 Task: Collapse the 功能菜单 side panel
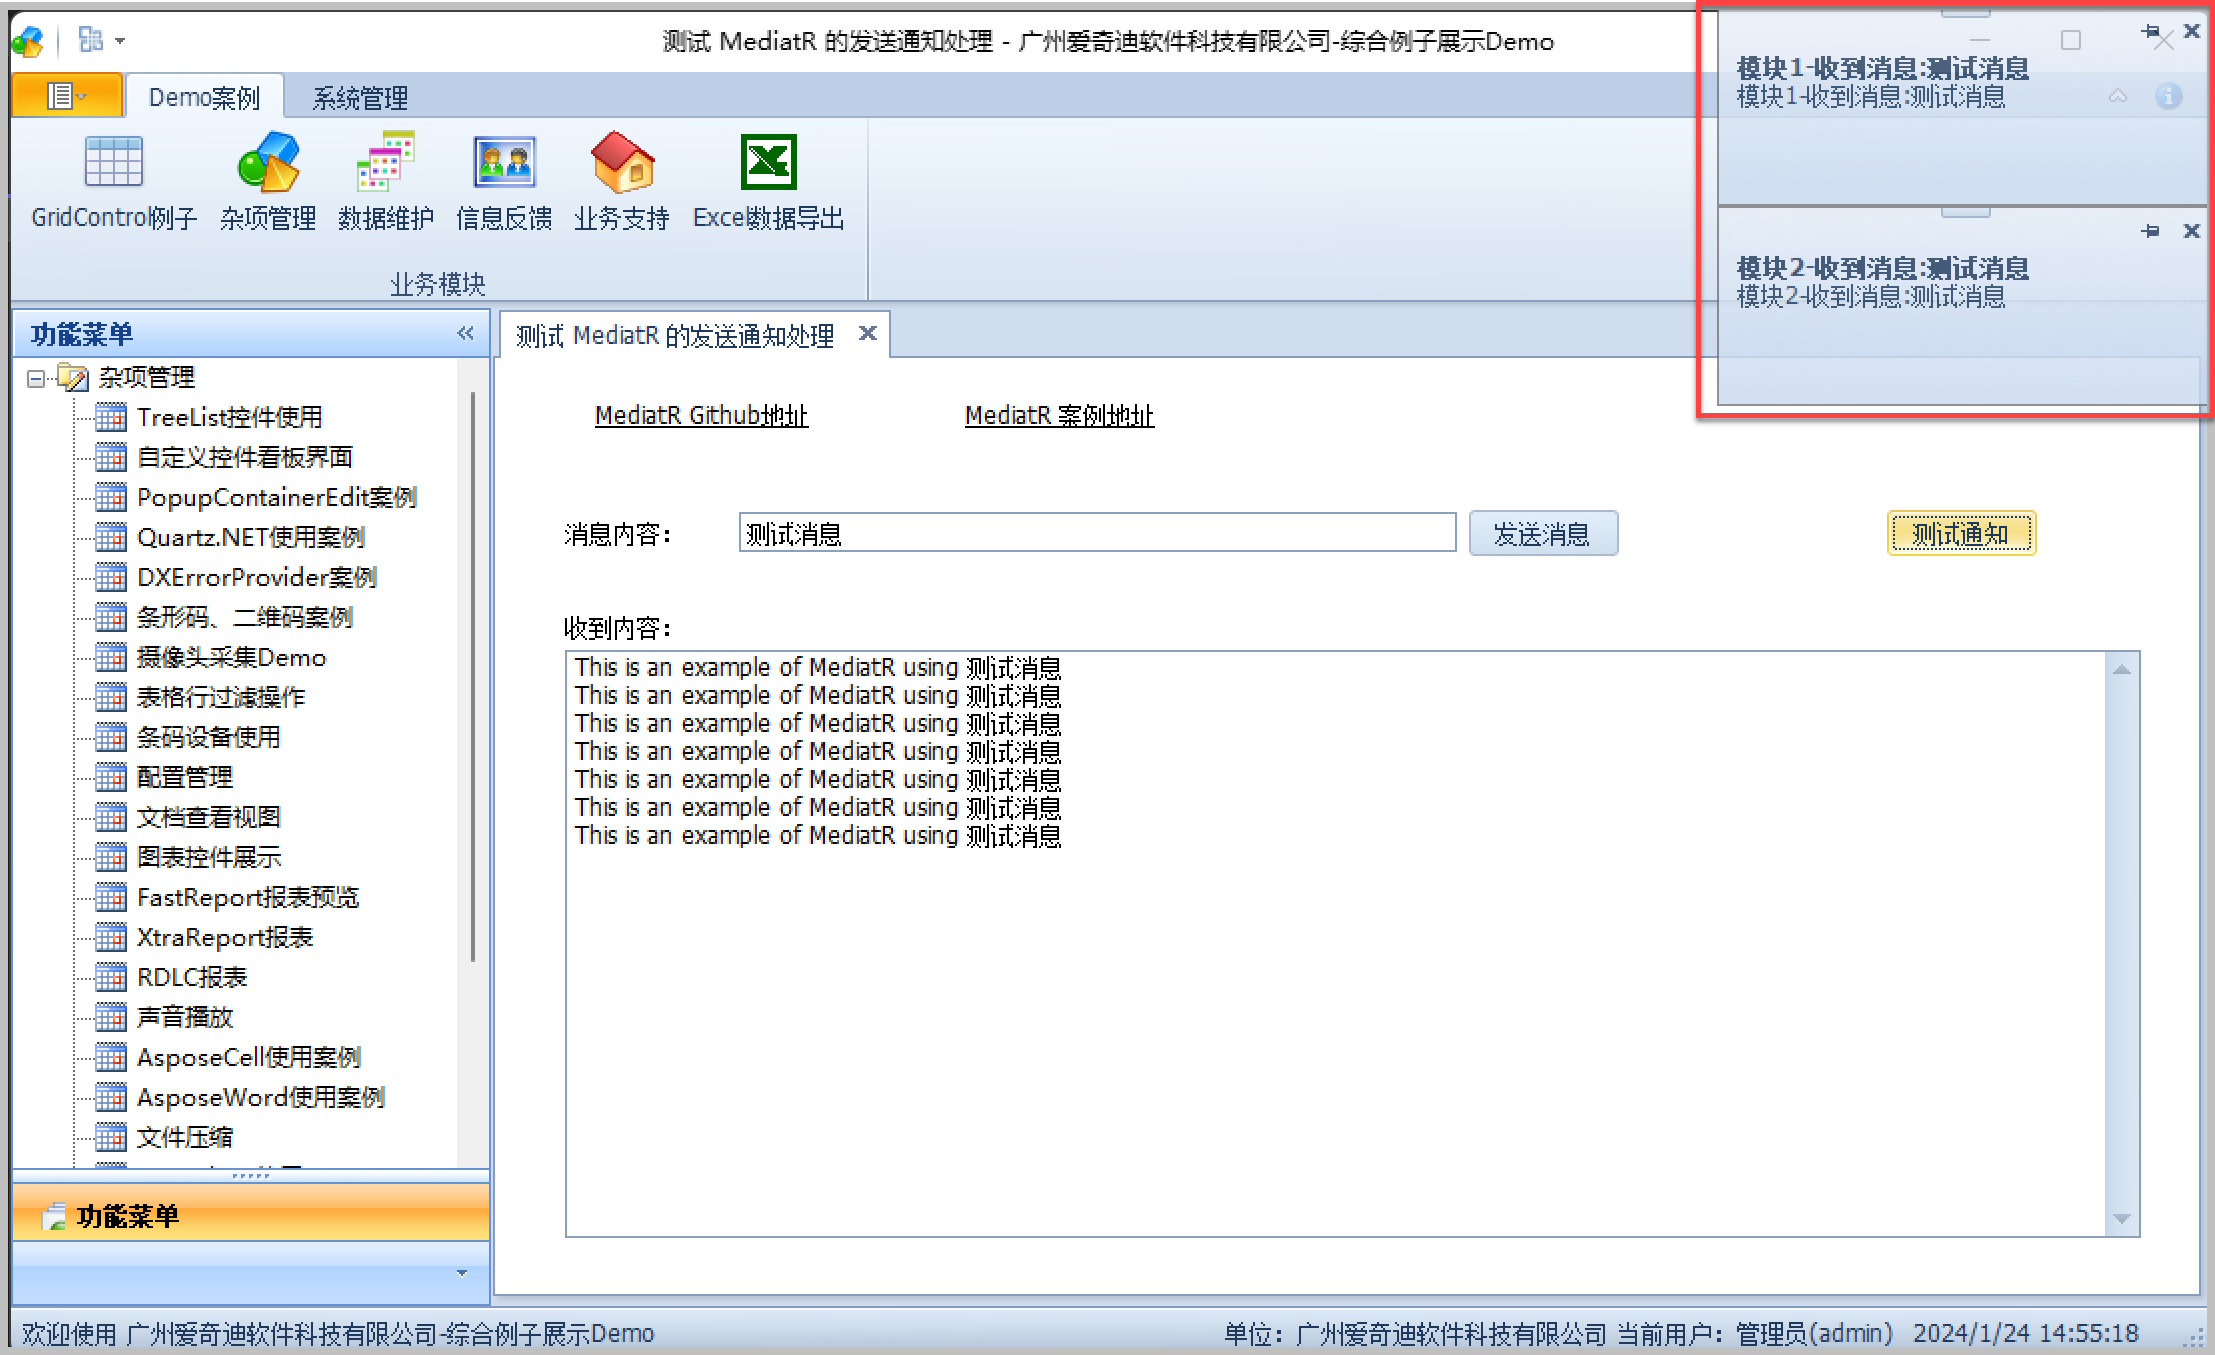[x=465, y=334]
